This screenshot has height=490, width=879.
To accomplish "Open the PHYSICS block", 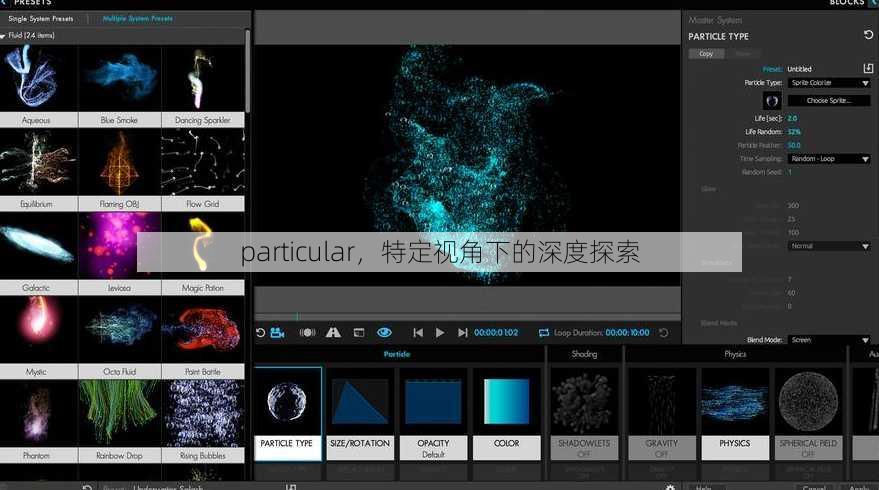I will click(735, 414).
